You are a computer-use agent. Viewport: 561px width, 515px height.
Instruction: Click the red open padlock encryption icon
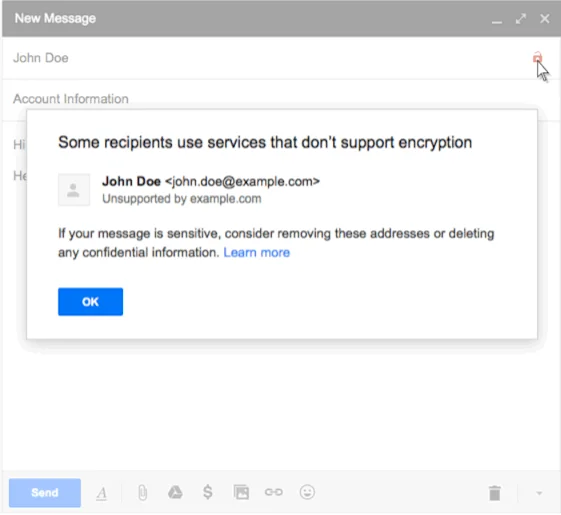click(537, 57)
